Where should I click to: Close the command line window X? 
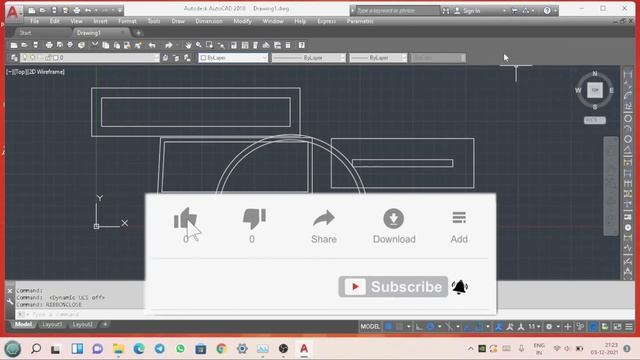[x=10, y=291]
